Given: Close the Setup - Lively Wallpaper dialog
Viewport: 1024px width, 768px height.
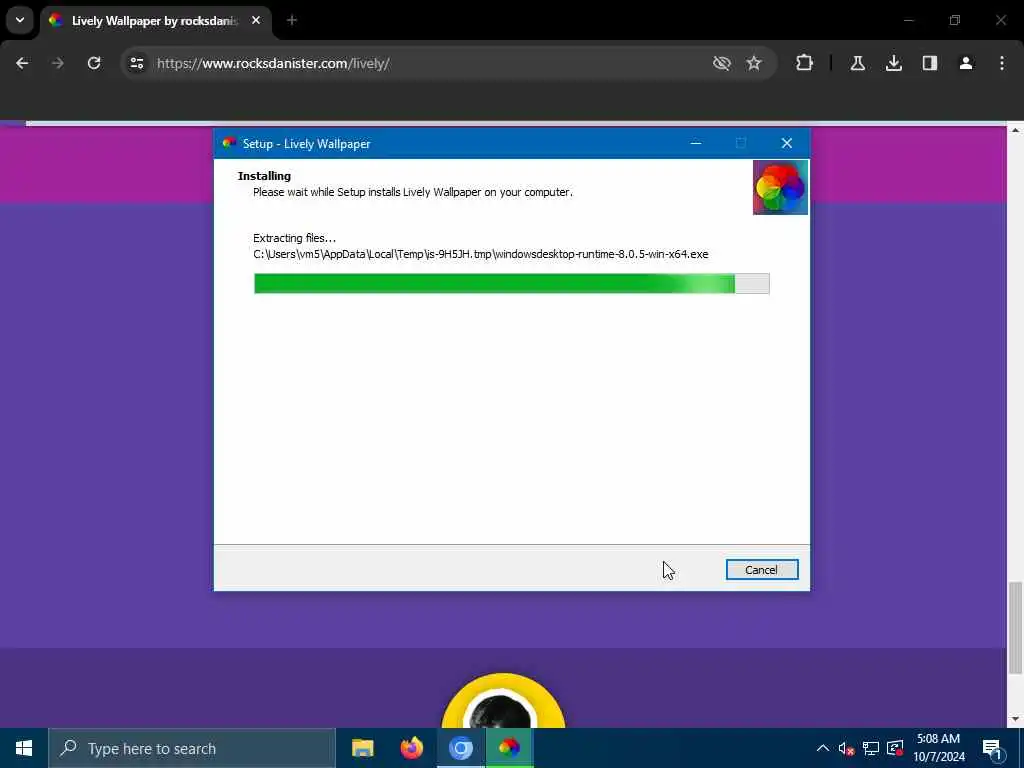Looking at the screenshot, I should tap(786, 143).
